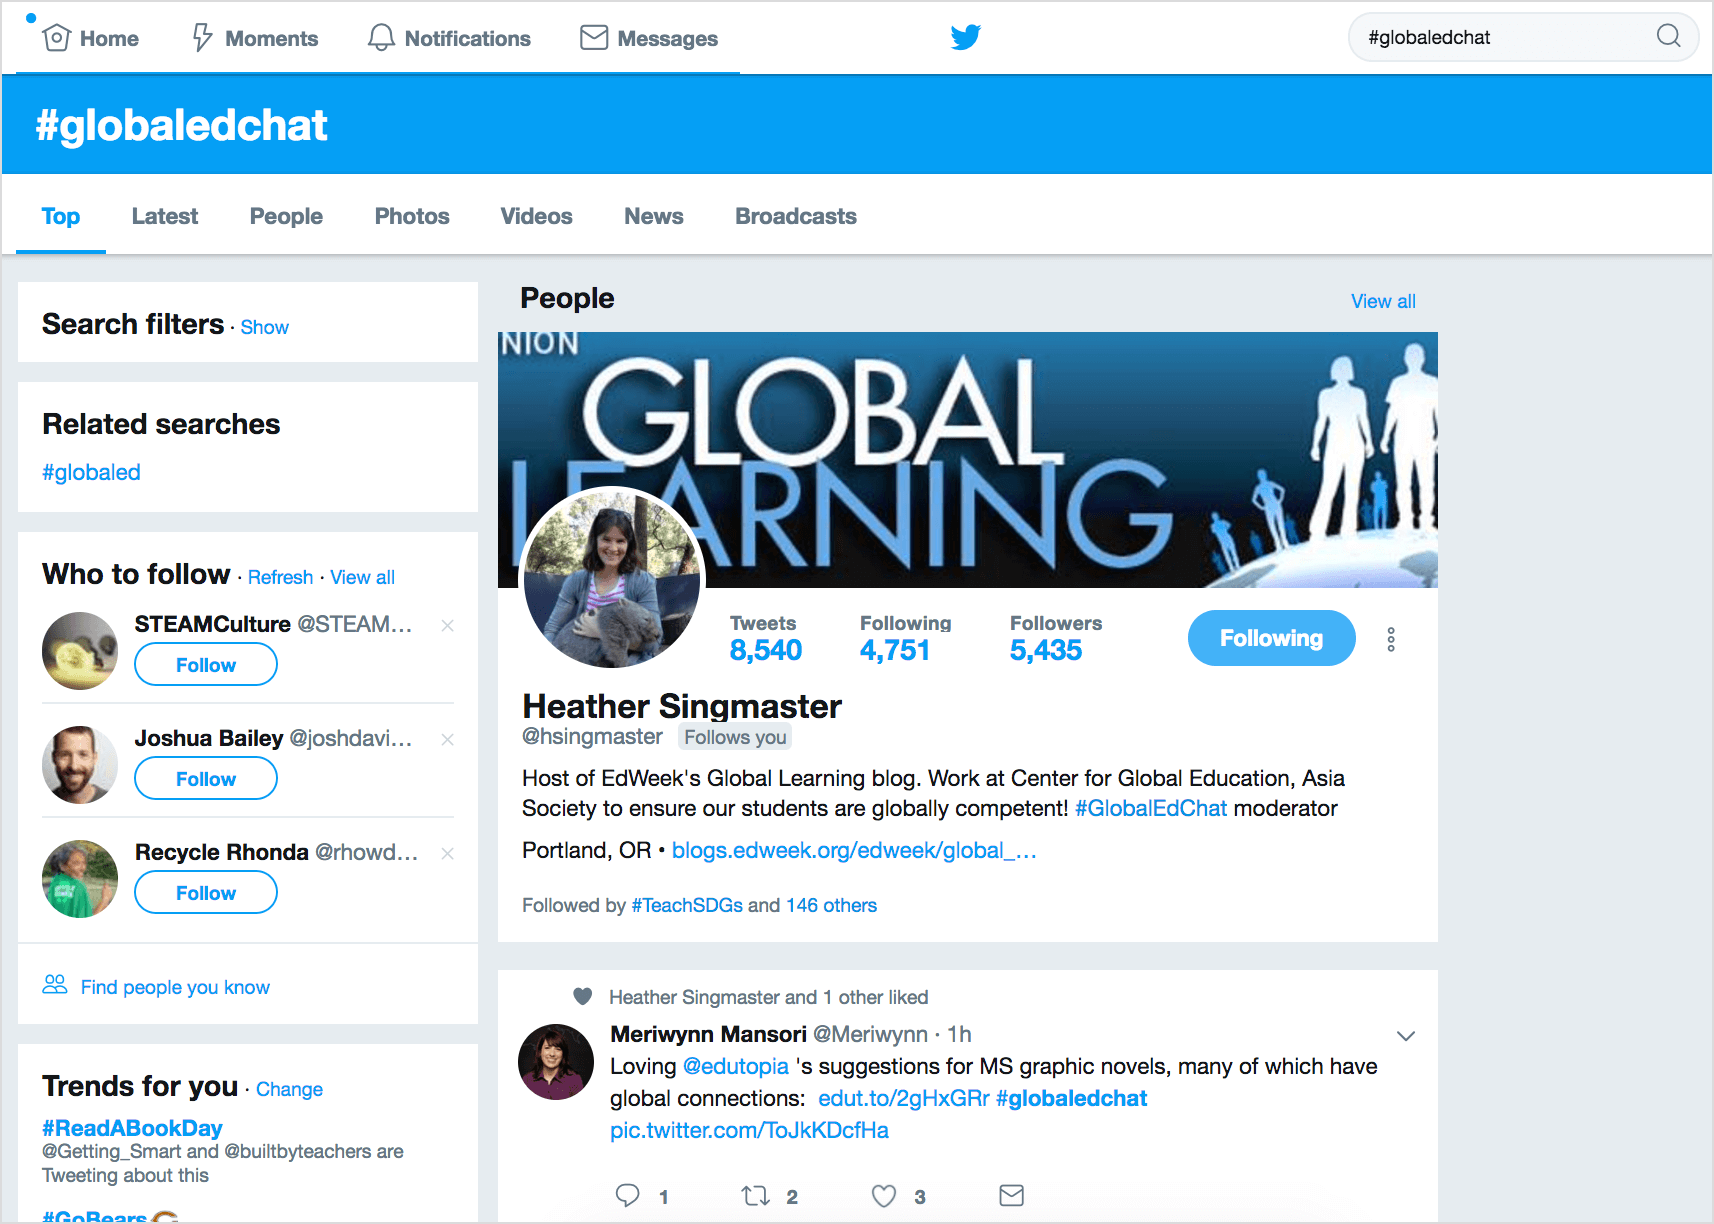The height and width of the screenshot is (1224, 1714).
Task: Switch to the Photos tab
Action: tap(412, 216)
